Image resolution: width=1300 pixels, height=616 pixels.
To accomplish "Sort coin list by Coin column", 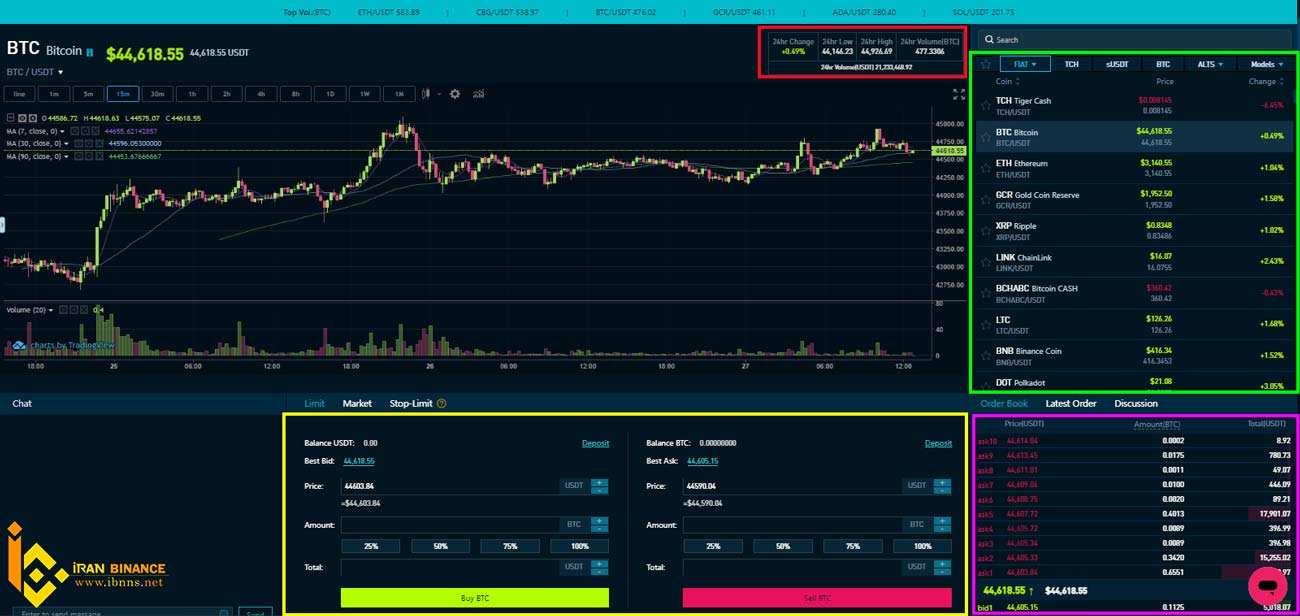I will tap(1007, 81).
